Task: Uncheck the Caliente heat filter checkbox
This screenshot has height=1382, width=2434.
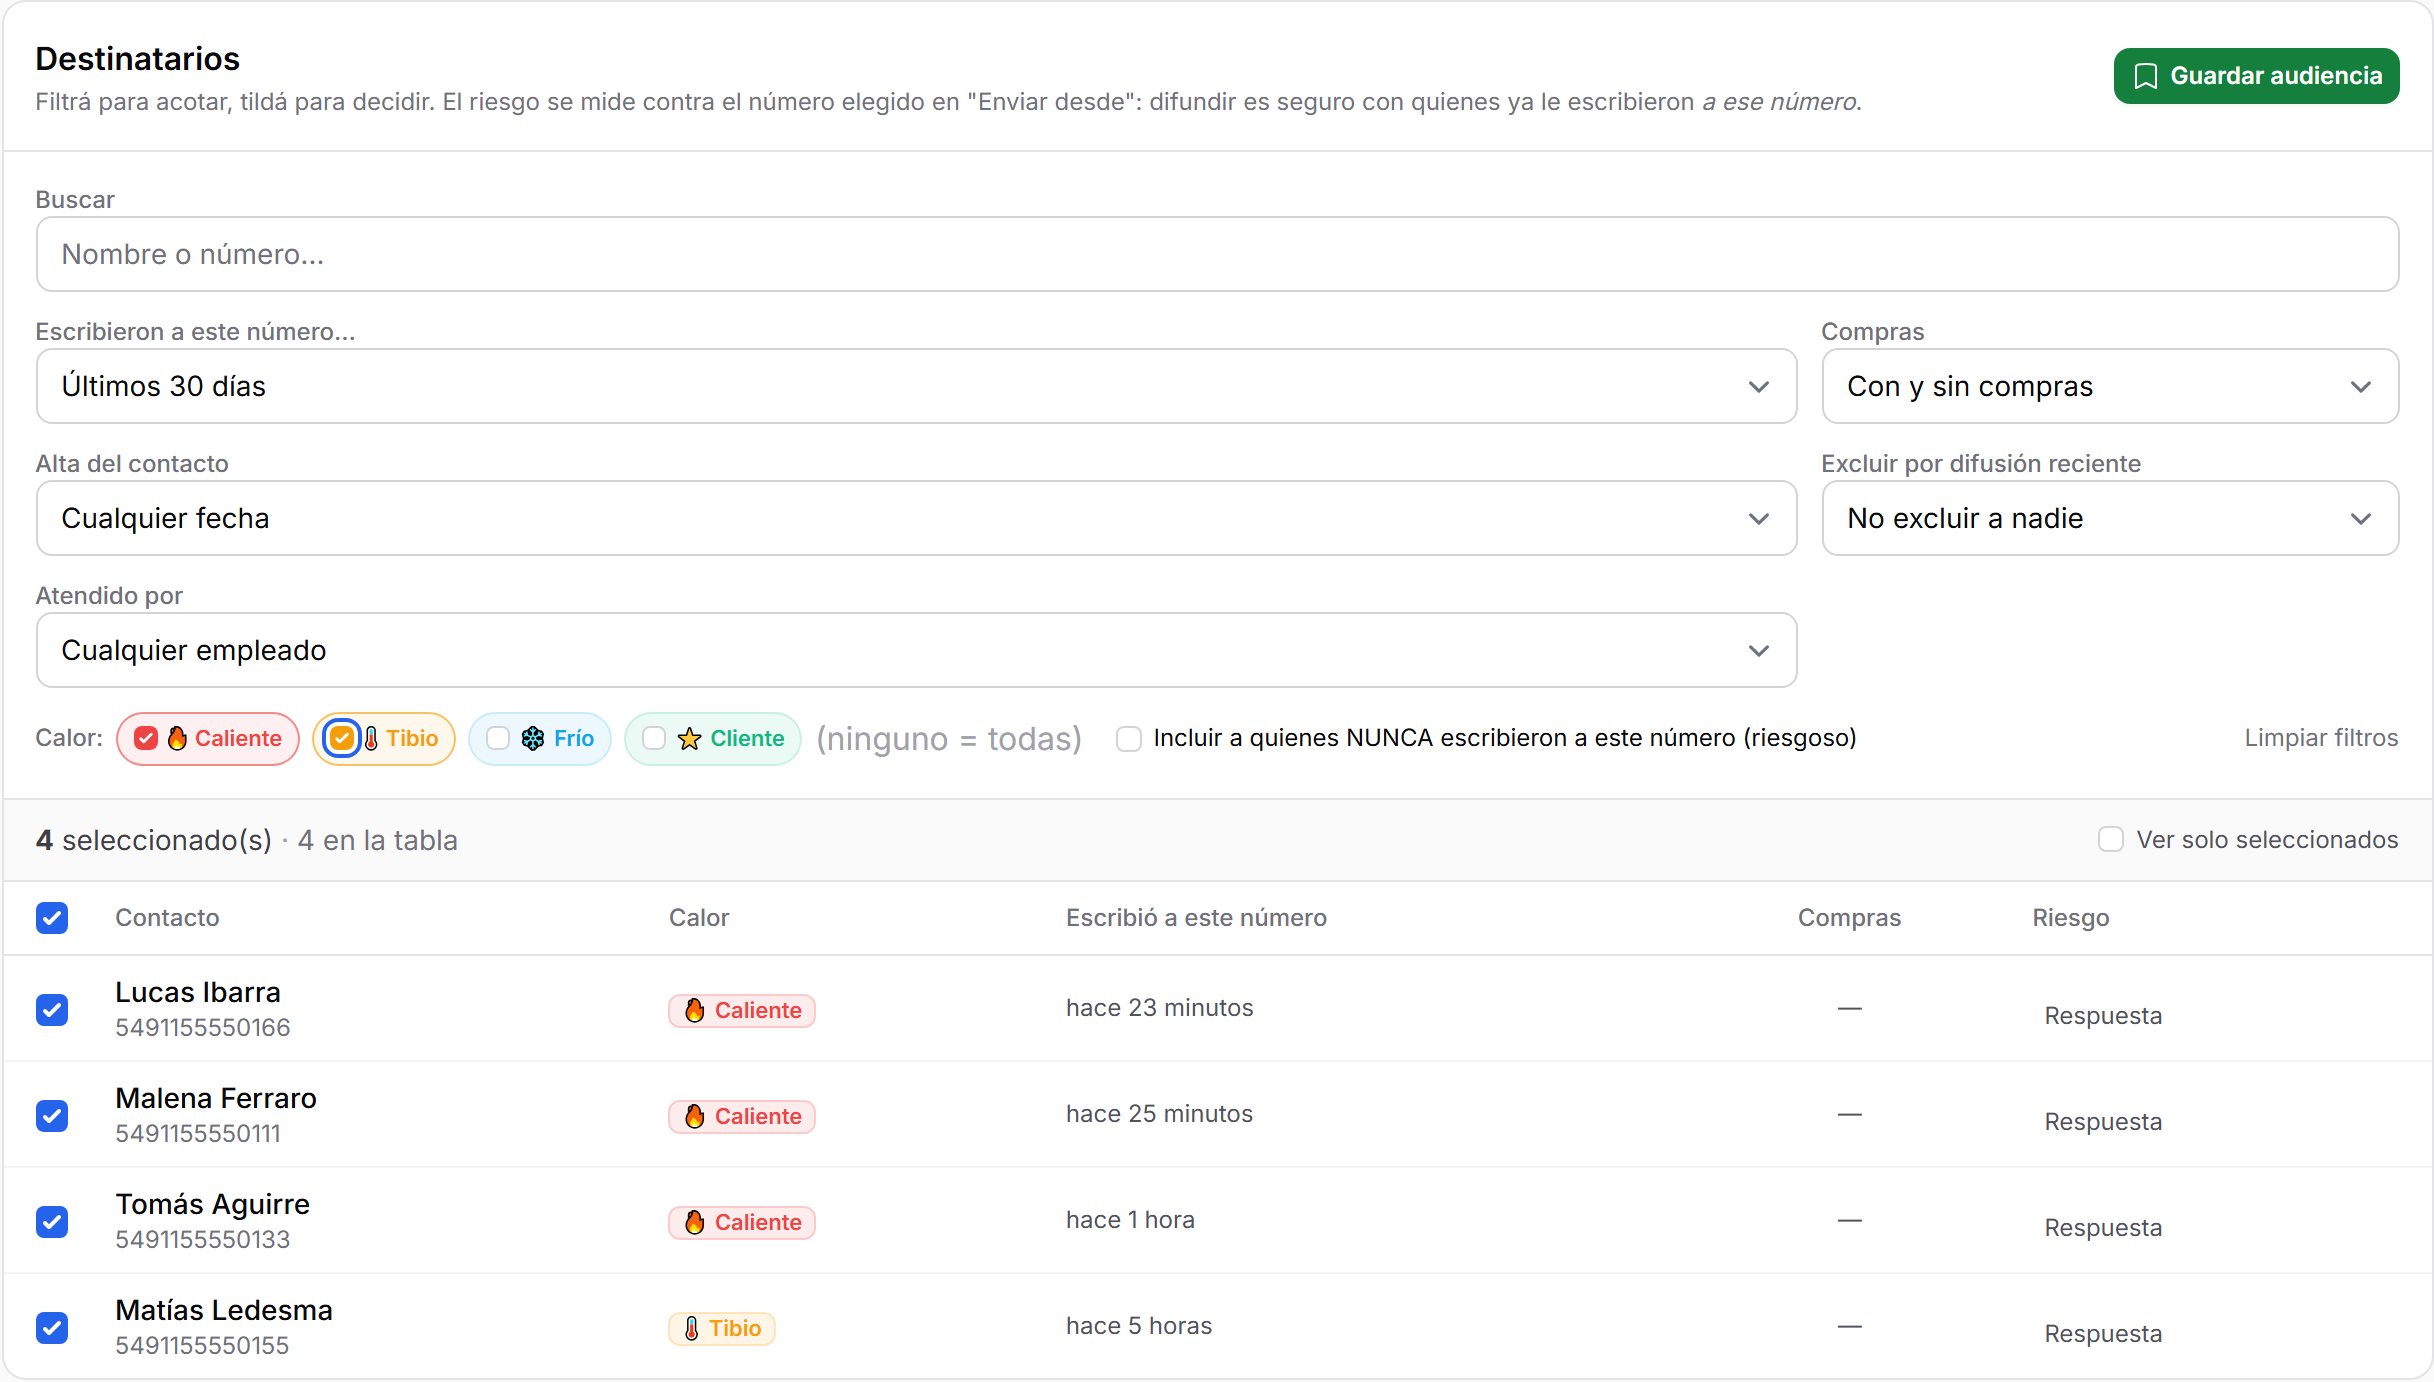Action: coord(146,738)
